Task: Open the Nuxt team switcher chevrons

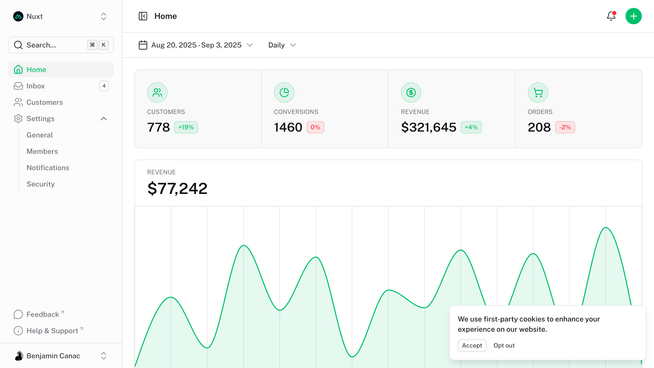Action: coord(103,16)
